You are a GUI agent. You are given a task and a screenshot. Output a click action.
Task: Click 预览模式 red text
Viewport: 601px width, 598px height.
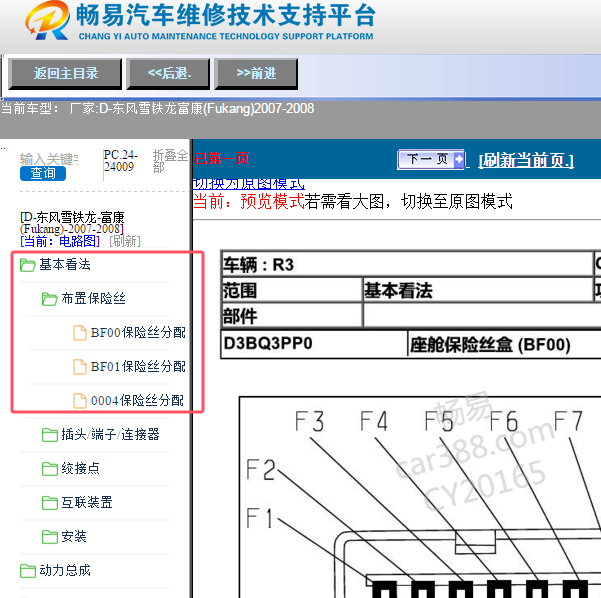[272, 201]
